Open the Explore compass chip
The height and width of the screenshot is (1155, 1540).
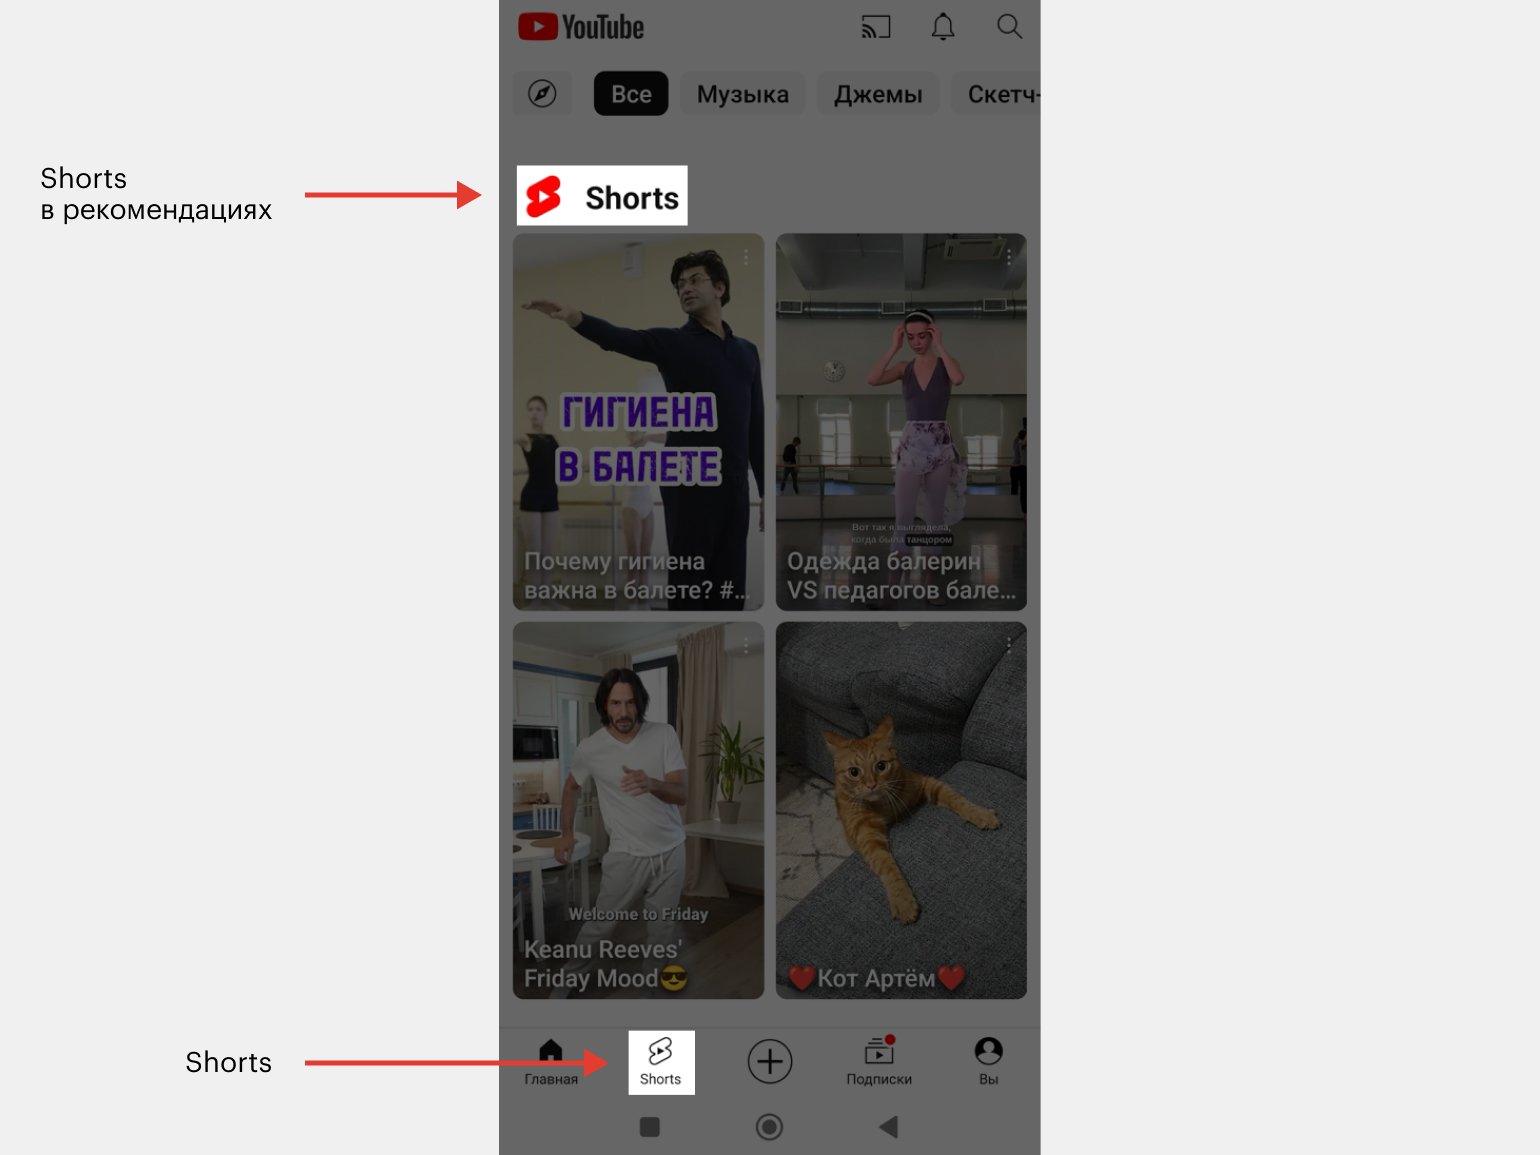point(542,94)
